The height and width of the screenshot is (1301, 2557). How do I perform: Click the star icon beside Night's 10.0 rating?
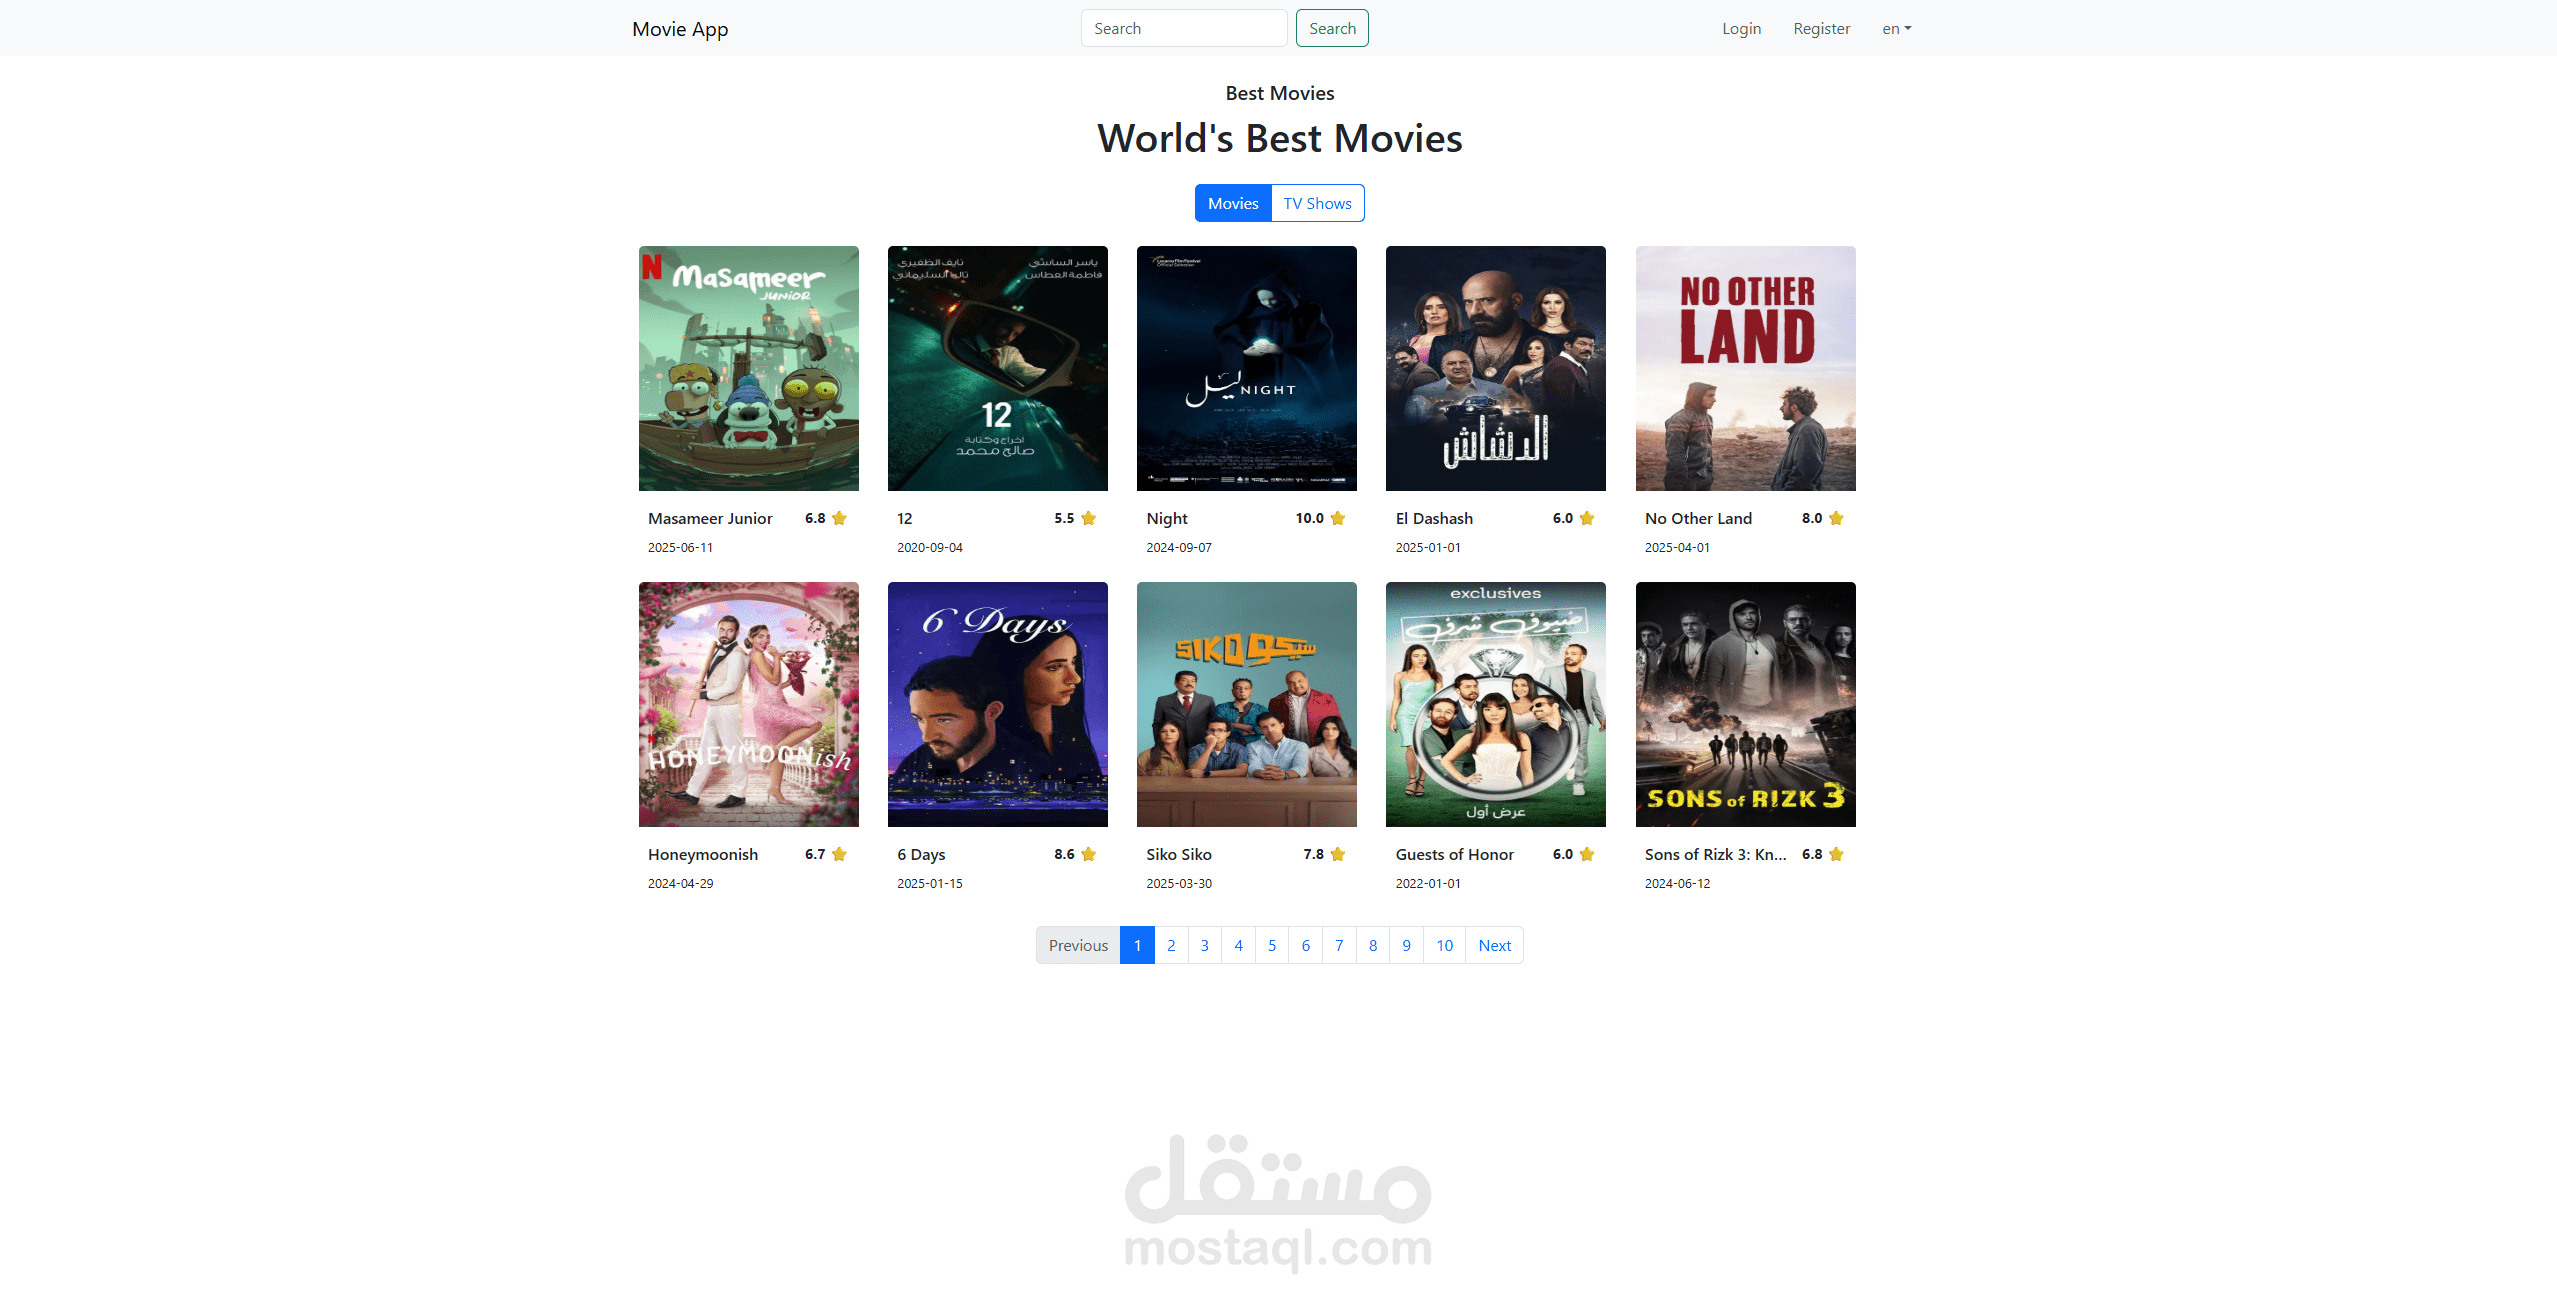1338,518
